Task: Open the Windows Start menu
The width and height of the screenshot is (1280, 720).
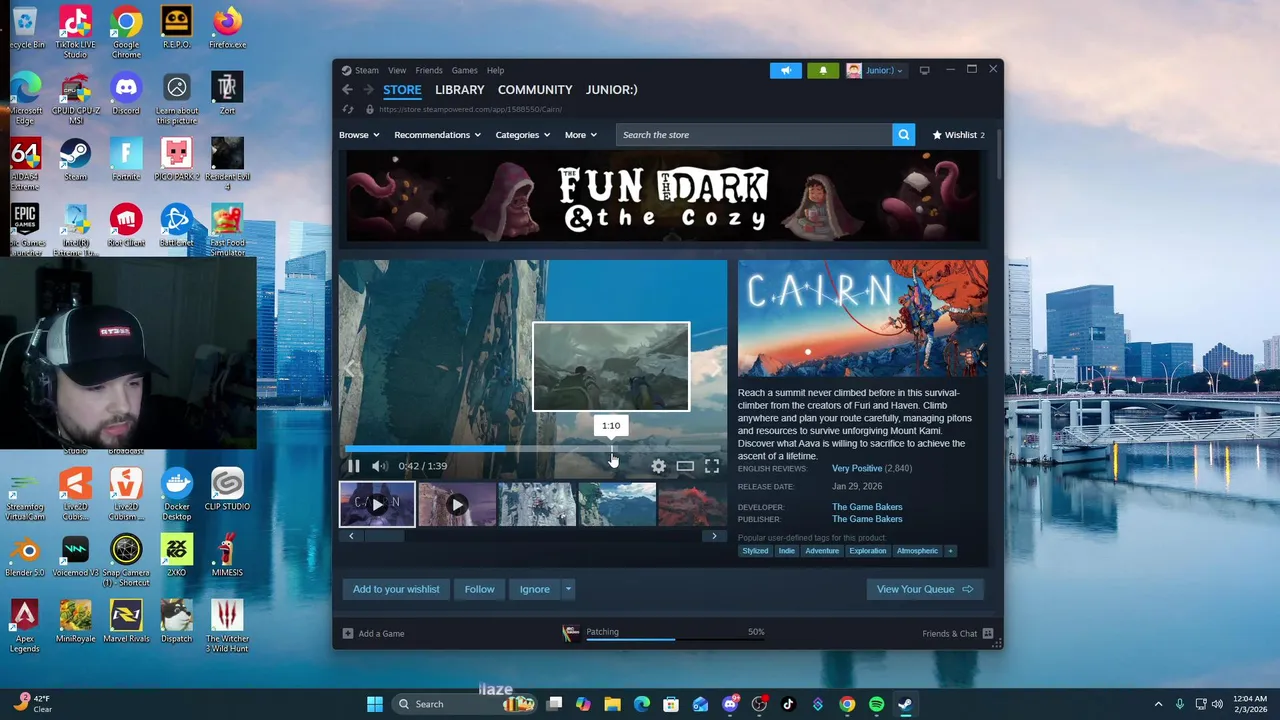Action: (x=375, y=704)
